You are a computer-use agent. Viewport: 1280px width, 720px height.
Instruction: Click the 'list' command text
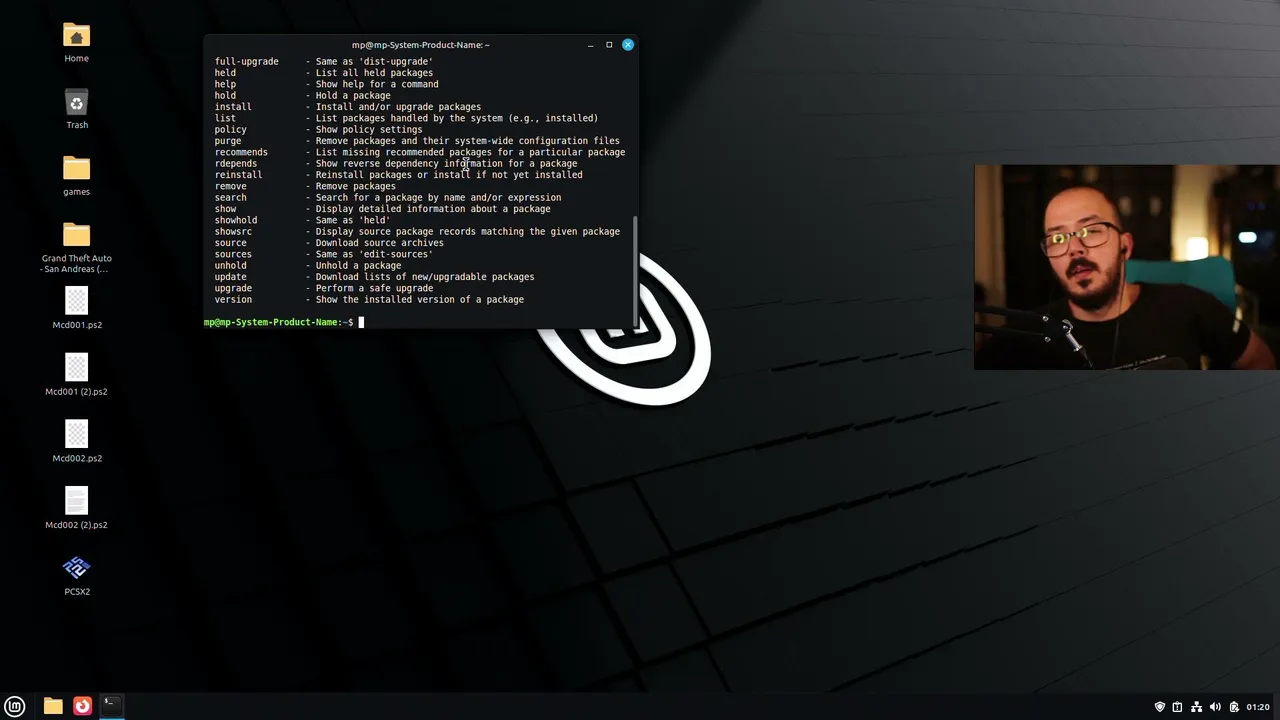click(226, 118)
